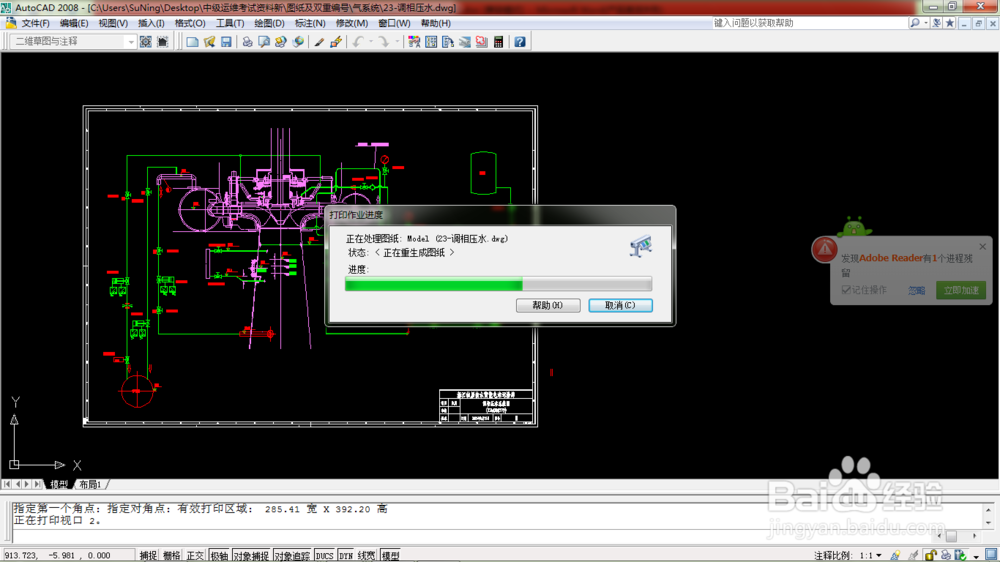1000x562 pixels.
Task: Click the 3D DWF globe icon
Action: (x=298, y=42)
